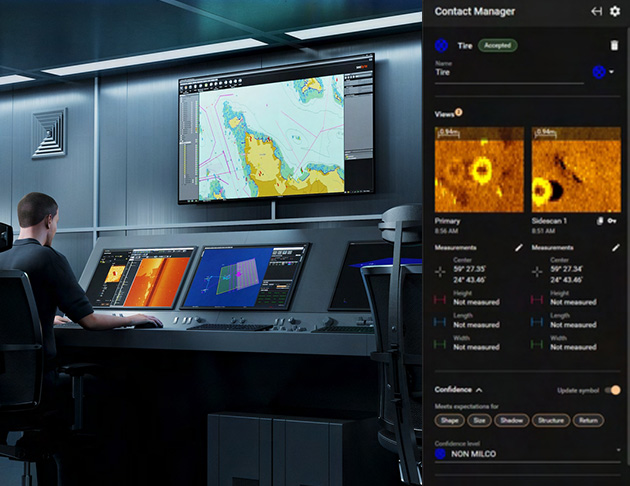This screenshot has width=630, height=486.
Task: Open the contact symbol dropdown
Action: [x=604, y=72]
